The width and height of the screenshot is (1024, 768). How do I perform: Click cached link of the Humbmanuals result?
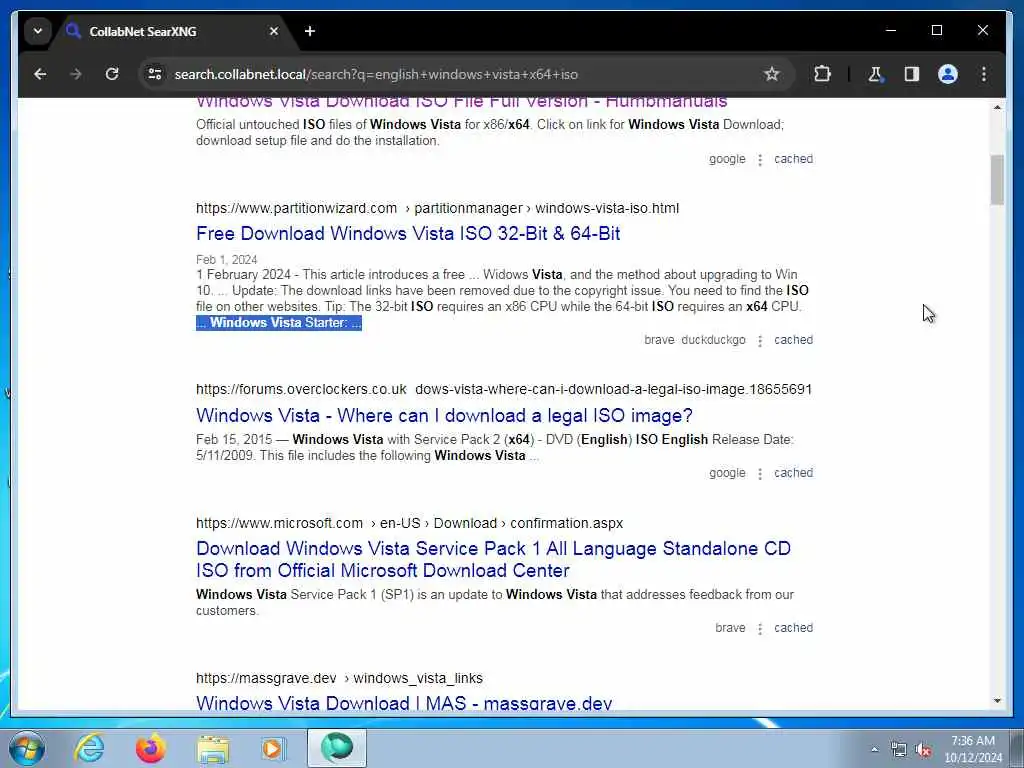(793, 159)
